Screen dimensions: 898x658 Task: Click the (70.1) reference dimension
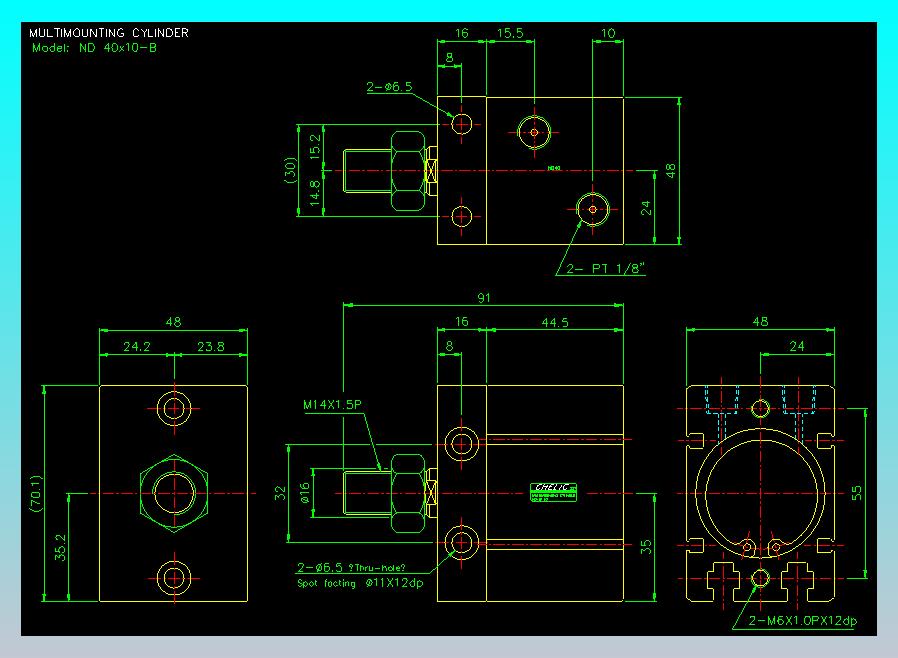[x=36, y=493]
